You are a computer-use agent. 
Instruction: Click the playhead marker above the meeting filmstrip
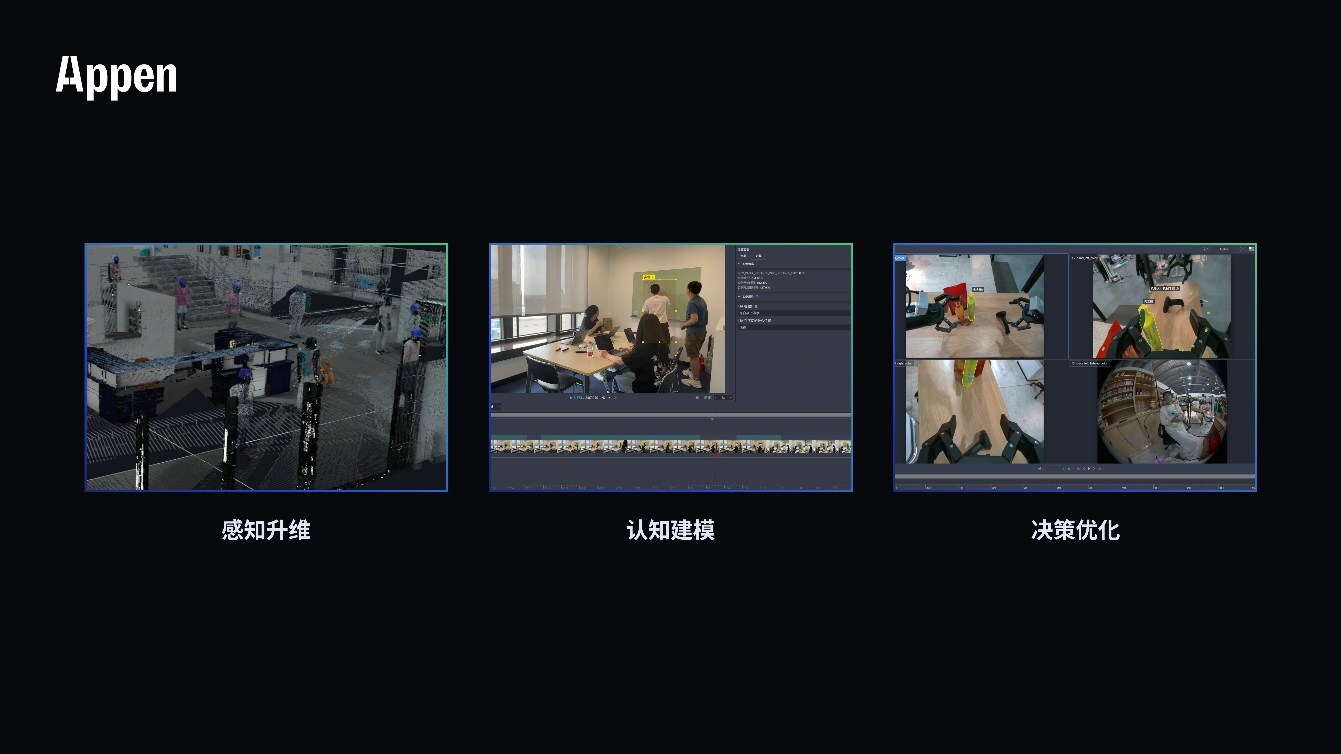[711, 420]
